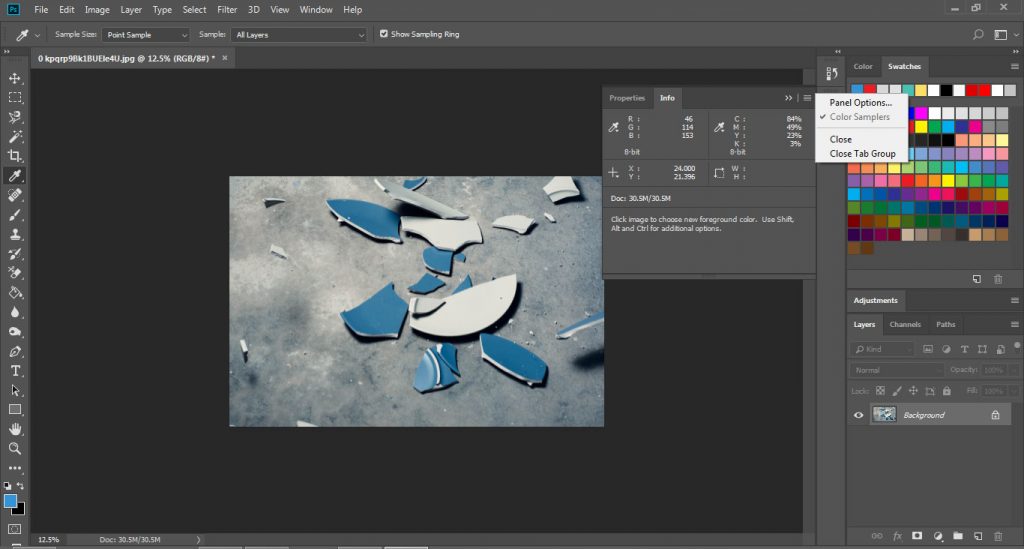Select the Pen tool
The height and width of the screenshot is (549, 1024).
click(15, 351)
